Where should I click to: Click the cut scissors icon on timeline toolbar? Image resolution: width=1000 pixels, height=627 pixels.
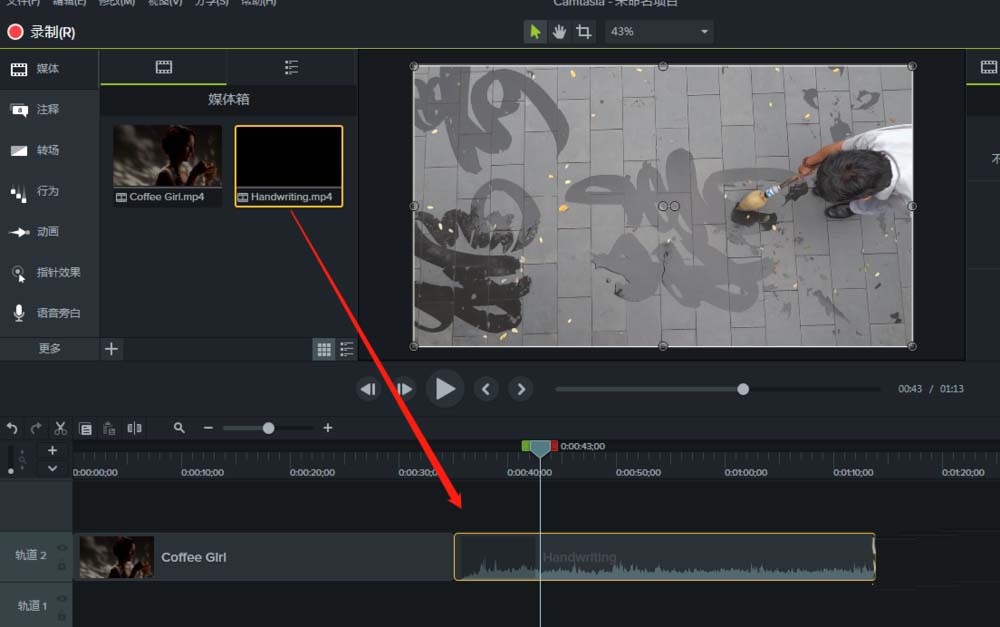click(60, 428)
